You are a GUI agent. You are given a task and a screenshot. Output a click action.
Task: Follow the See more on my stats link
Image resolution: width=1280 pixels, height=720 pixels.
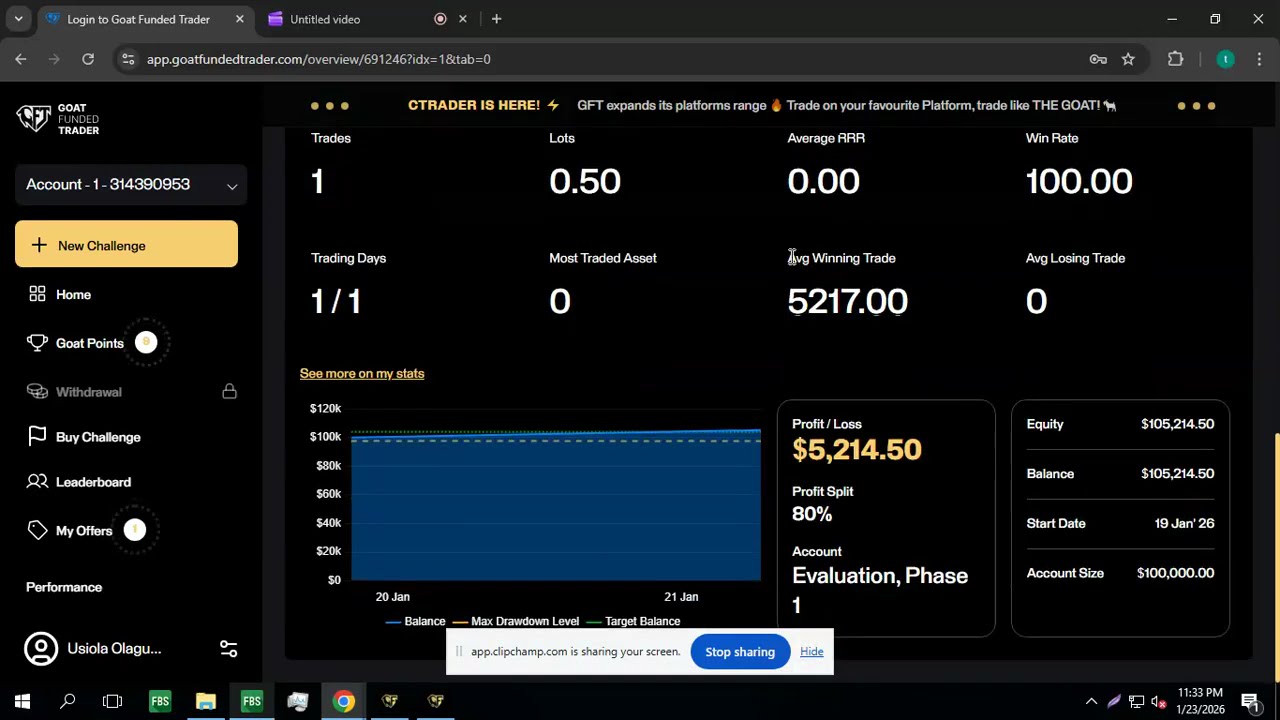pos(362,373)
